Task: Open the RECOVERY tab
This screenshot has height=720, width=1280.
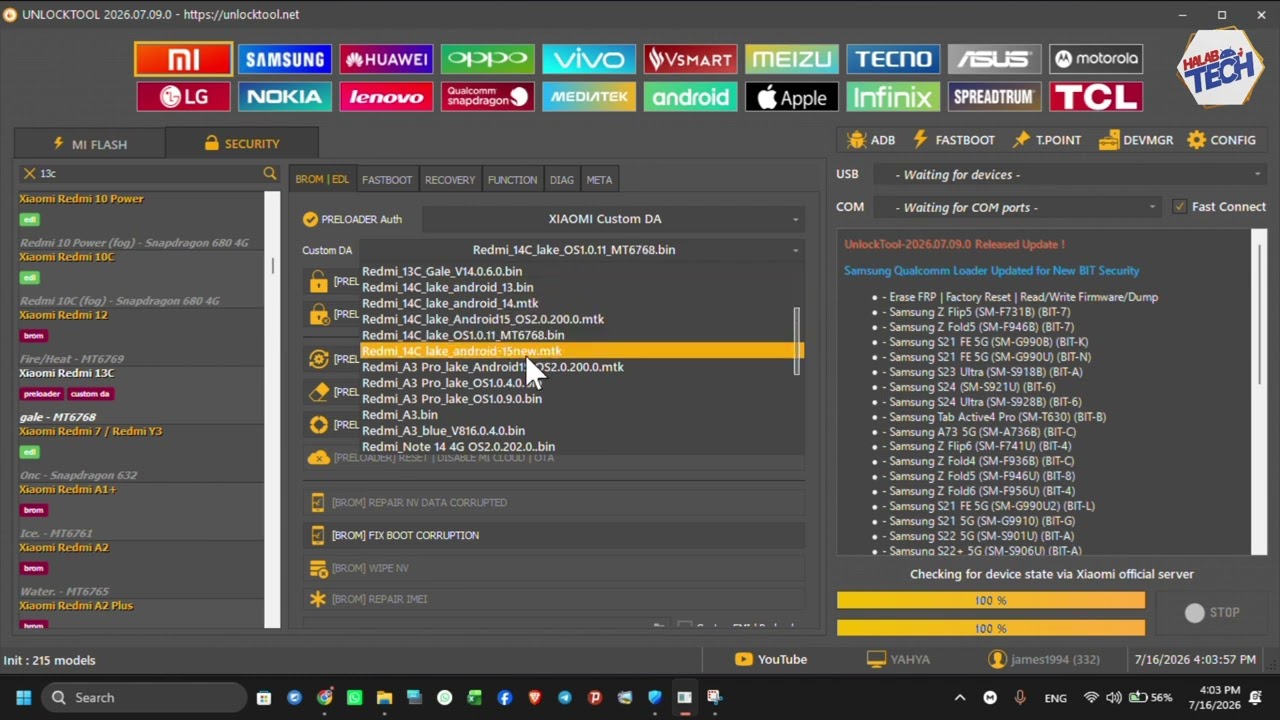Action: [450, 180]
